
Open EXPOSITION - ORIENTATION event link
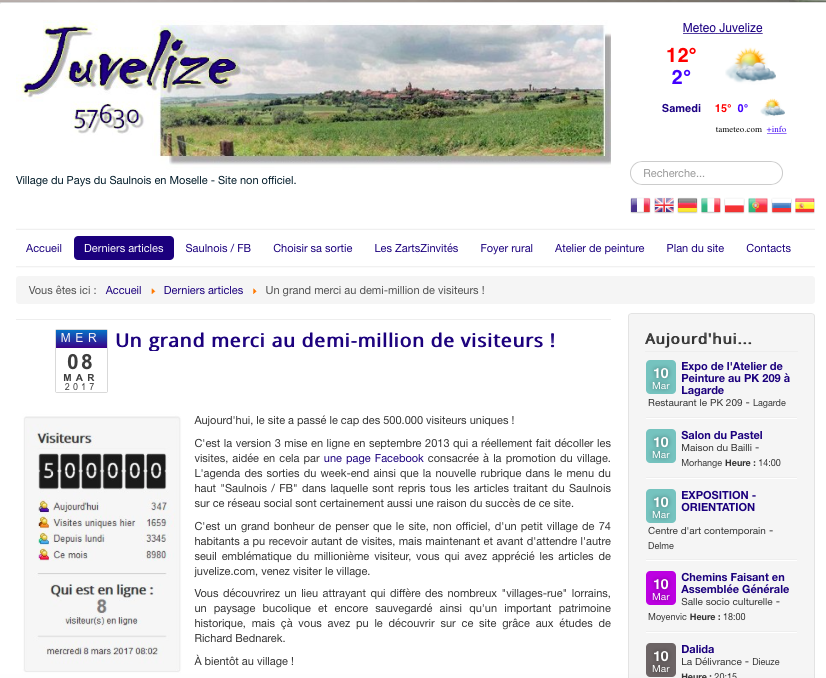tap(719, 501)
